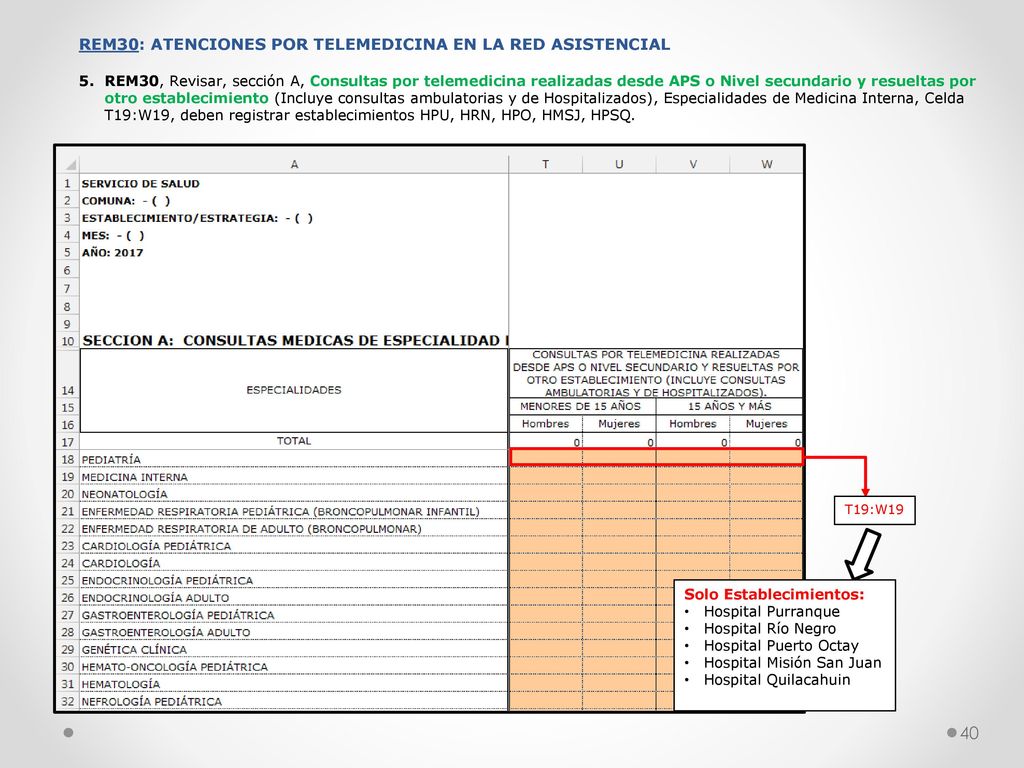Click the 'NEFROLOGÍA PEDIÁTRICA' row label
The height and width of the screenshot is (768, 1024).
[x=152, y=701]
